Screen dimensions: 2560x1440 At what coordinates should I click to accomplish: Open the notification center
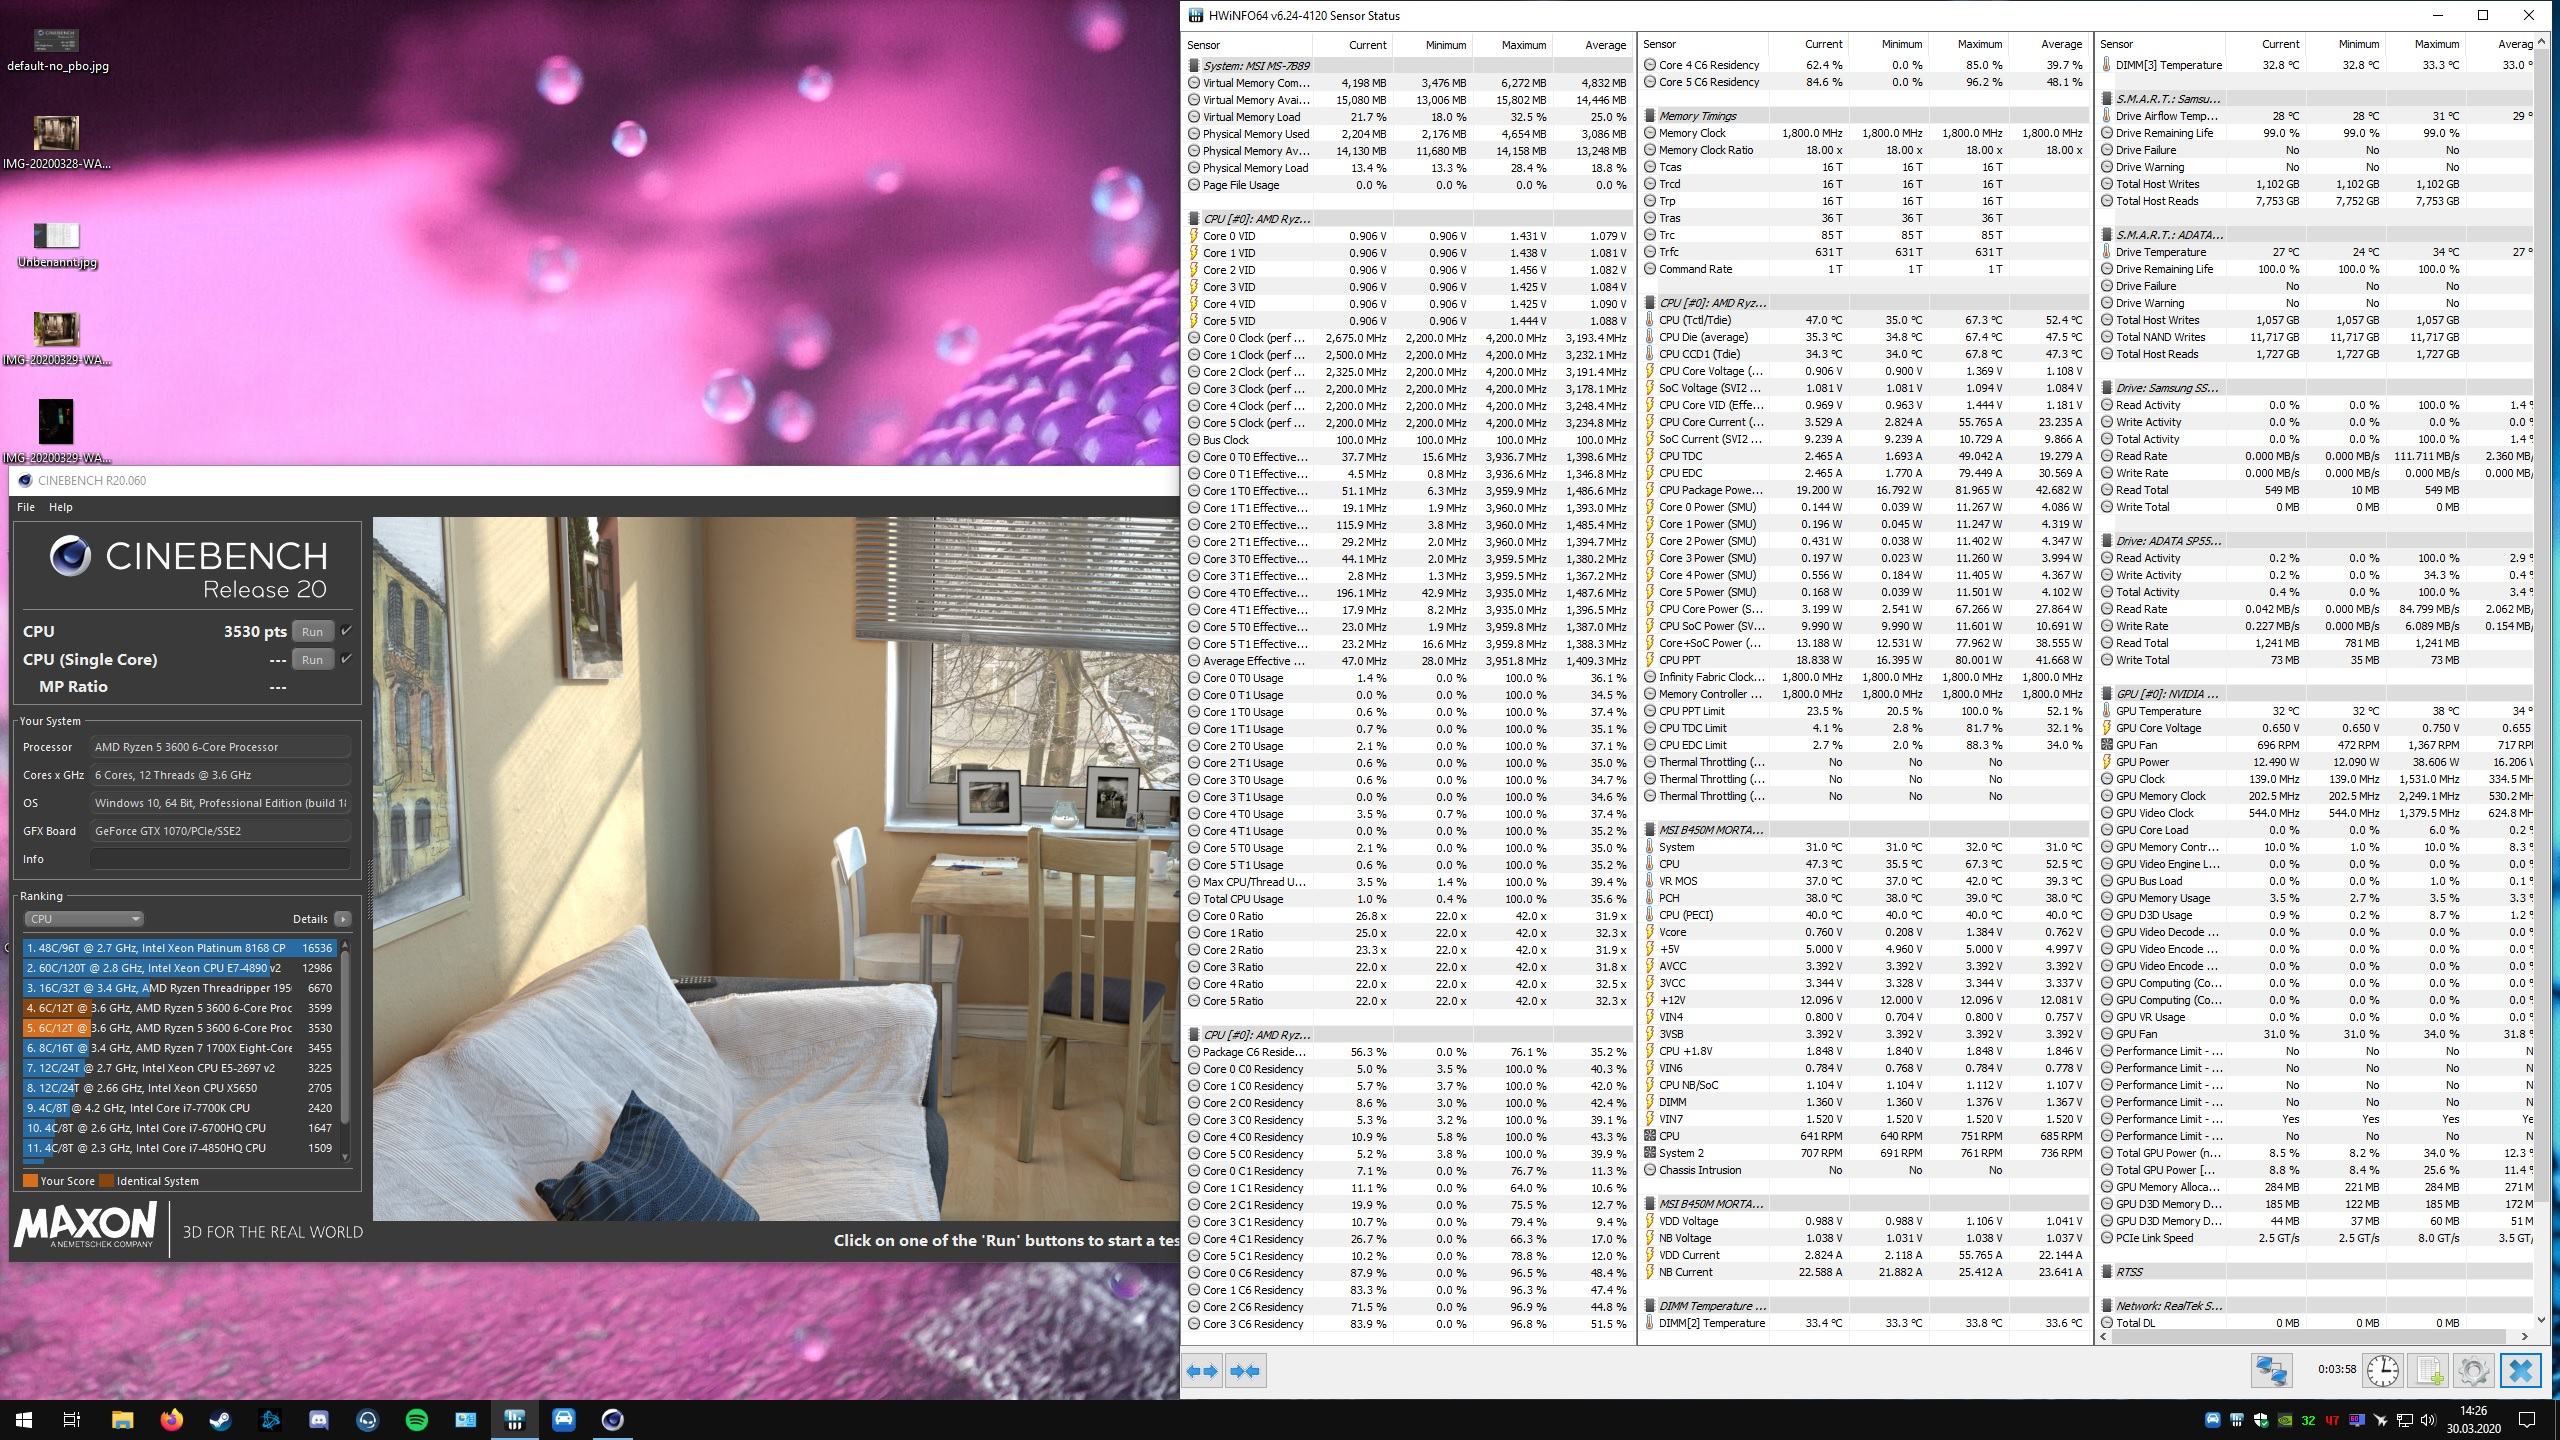point(2526,1419)
